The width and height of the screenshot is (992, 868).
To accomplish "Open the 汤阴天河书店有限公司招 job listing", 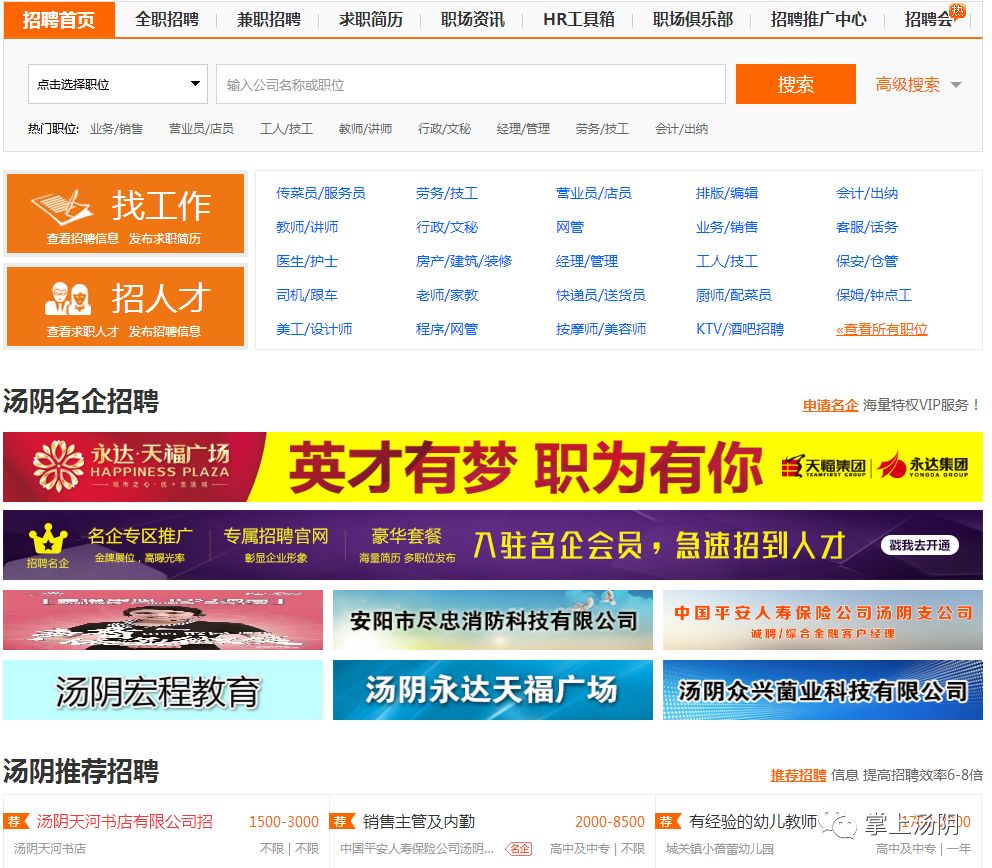I will (125, 821).
